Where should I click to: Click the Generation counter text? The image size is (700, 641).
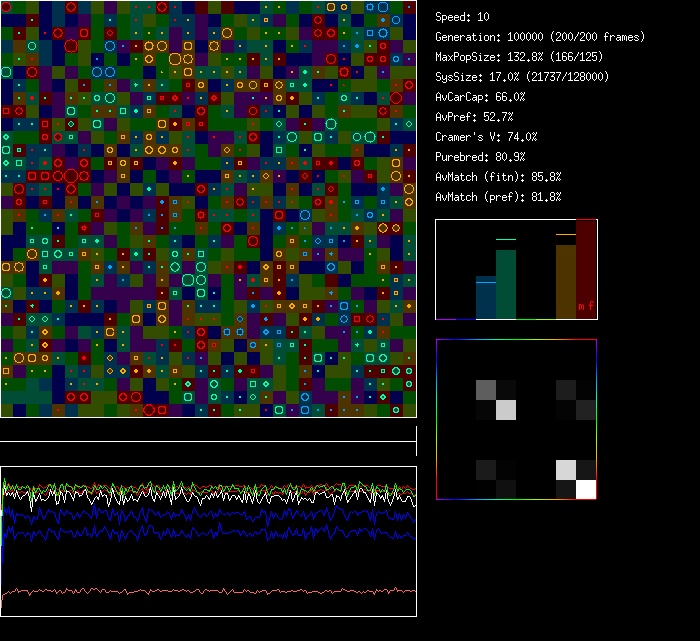click(540, 37)
